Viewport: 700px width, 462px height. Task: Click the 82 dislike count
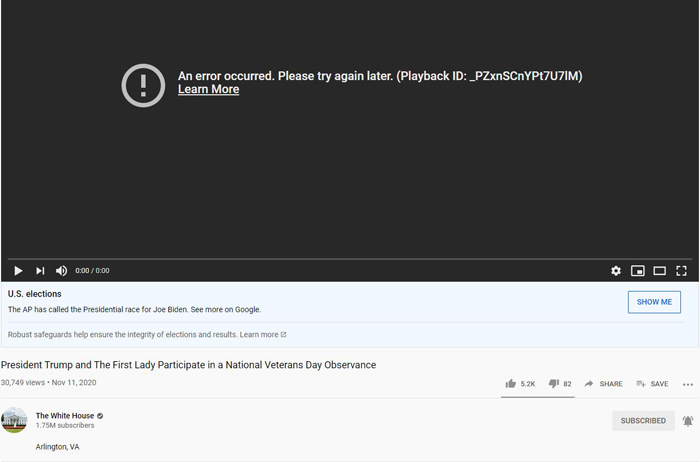(567, 384)
